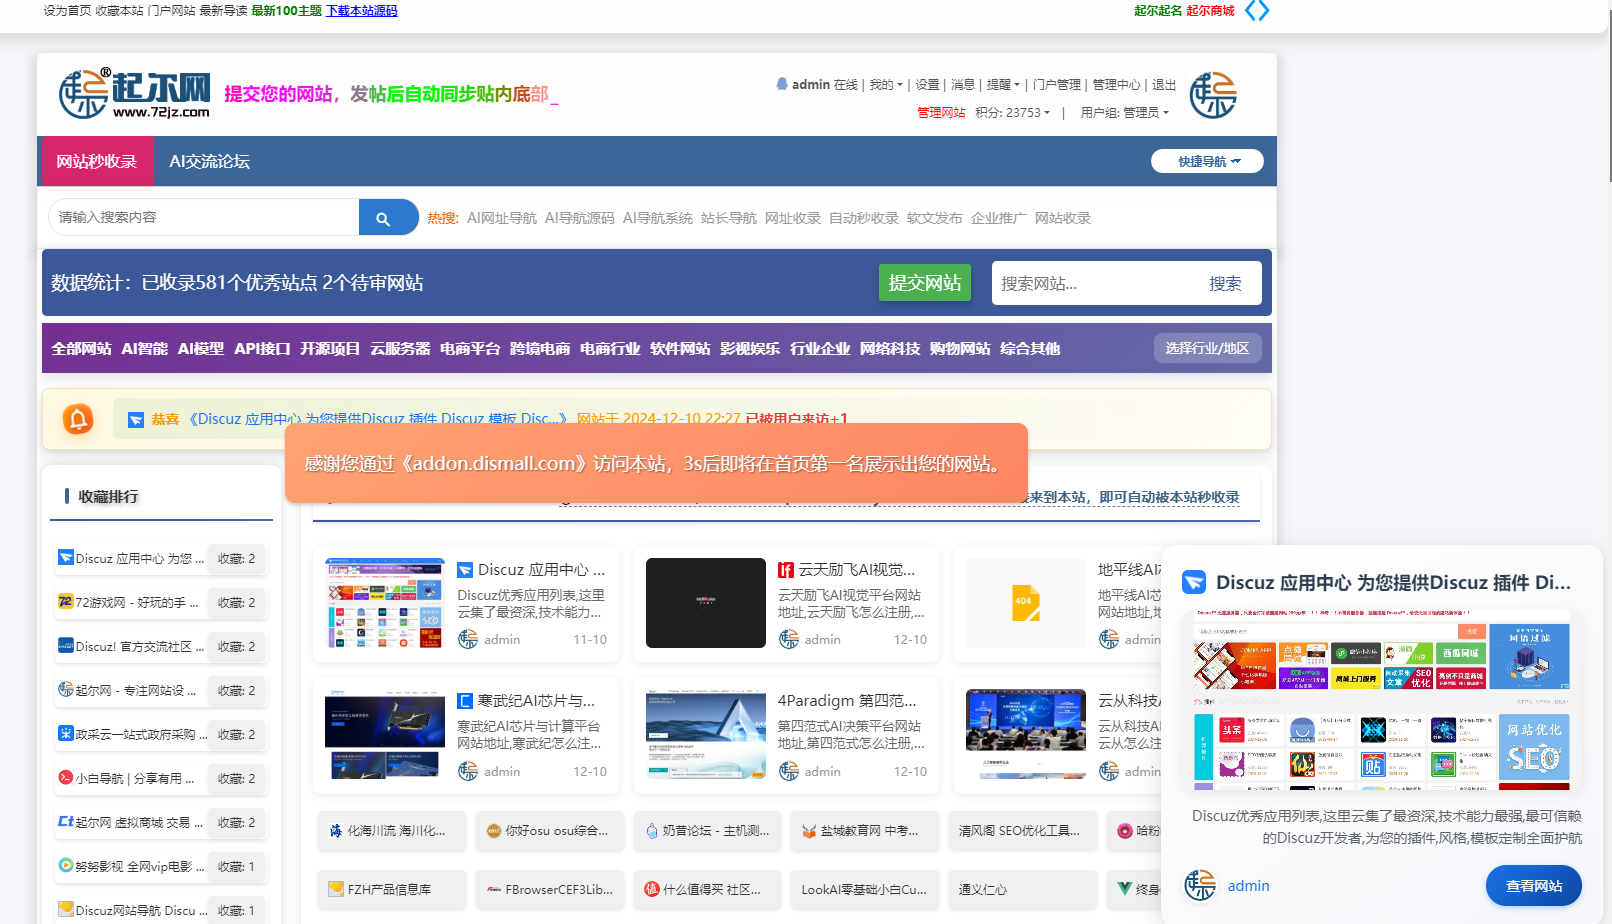Viewport: 1612px width, 924px height.
Task: Click the FZH产品信息库 tag icon
Action: tap(336, 889)
